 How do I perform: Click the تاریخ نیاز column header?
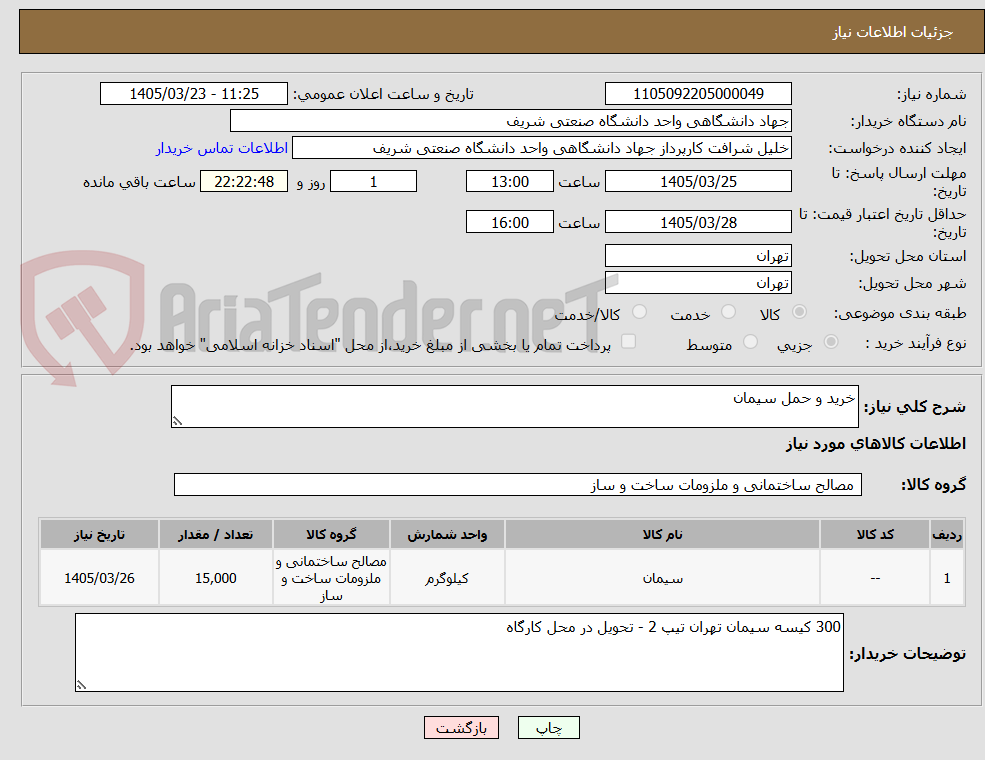pos(99,535)
